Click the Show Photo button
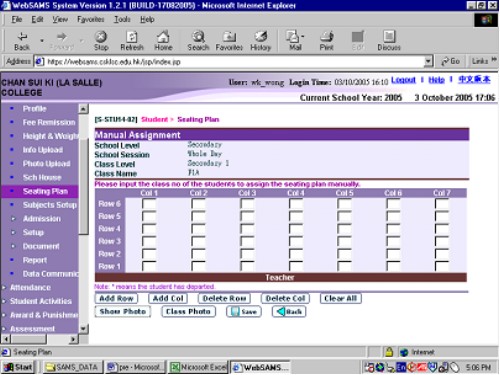500x375 pixels. click(x=123, y=312)
